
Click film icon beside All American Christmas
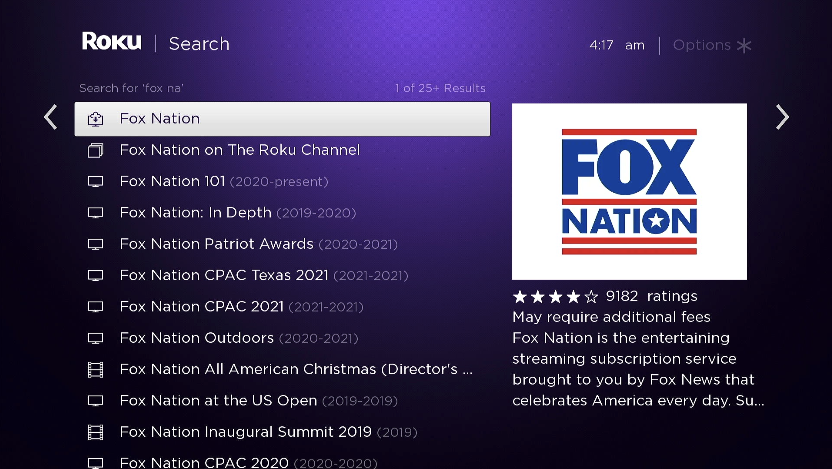(96, 370)
